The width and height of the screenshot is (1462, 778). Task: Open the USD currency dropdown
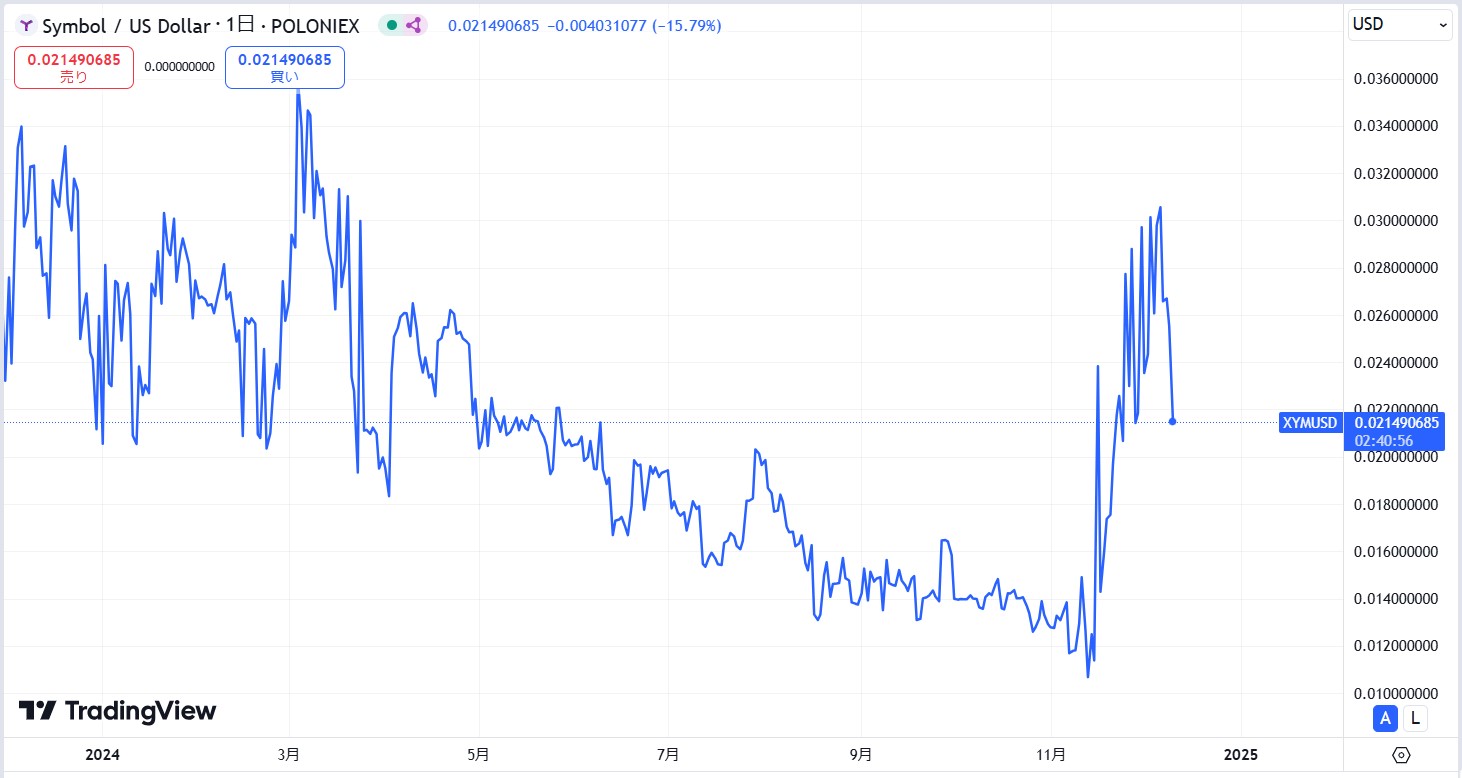(x=1400, y=24)
